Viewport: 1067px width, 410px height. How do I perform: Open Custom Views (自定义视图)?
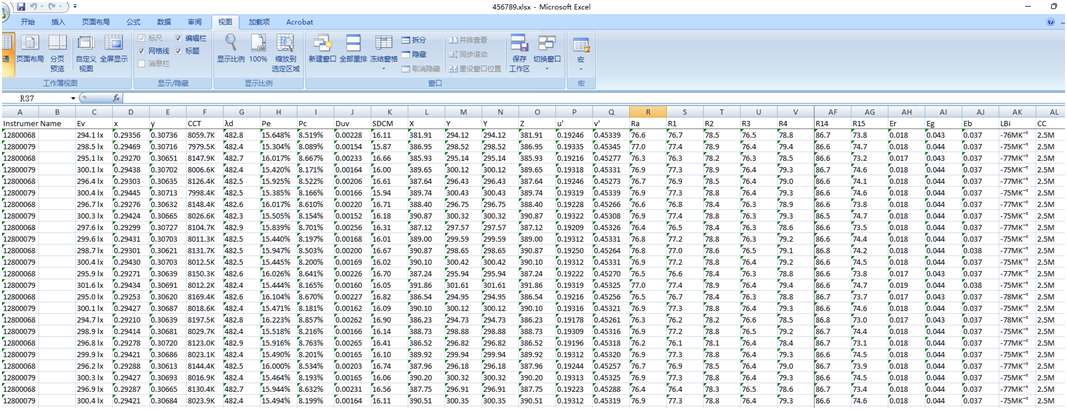[86, 50]
